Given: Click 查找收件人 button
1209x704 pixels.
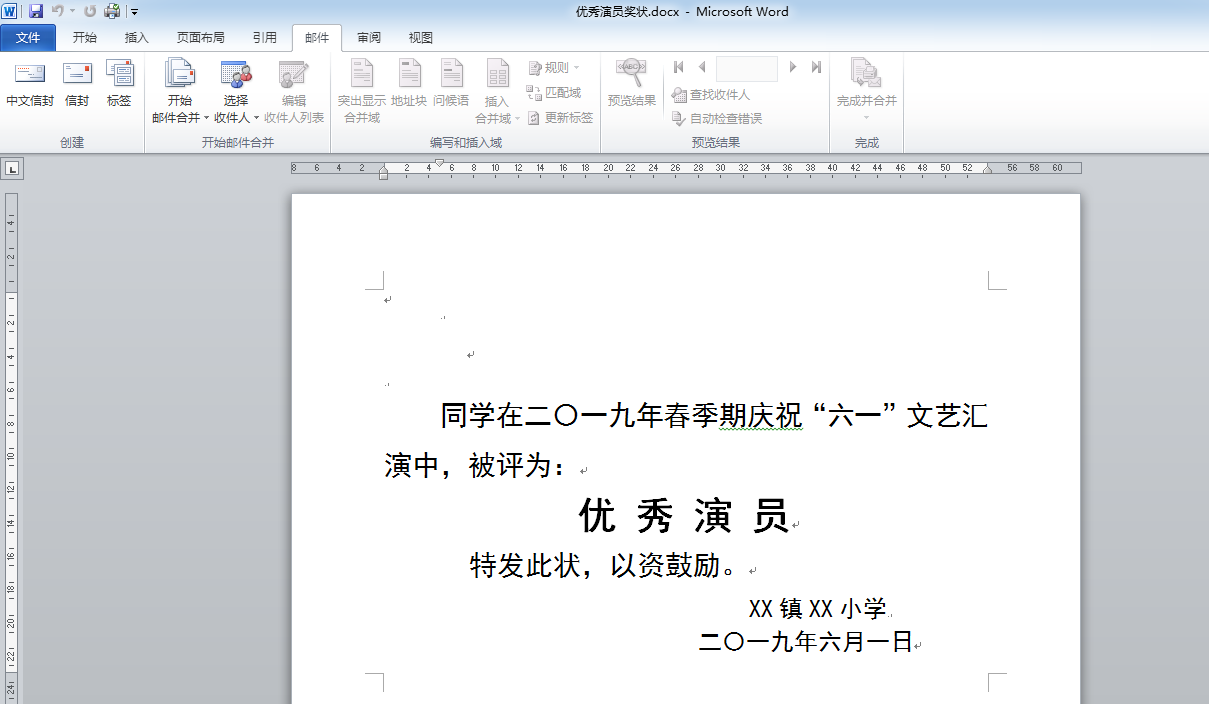Looking at the screenshot, I should pos(711,95).
